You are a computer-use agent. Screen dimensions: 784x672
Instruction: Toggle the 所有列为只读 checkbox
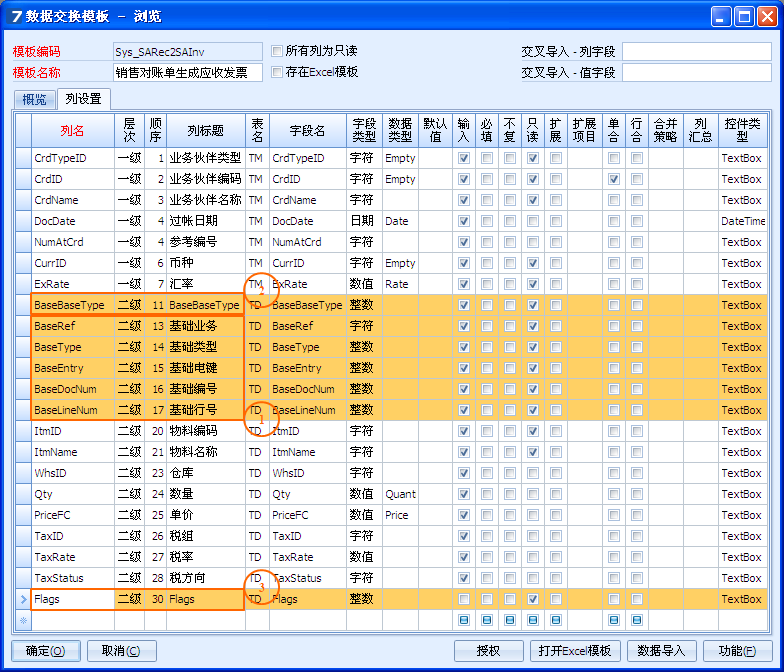click(x=276, y=51)
